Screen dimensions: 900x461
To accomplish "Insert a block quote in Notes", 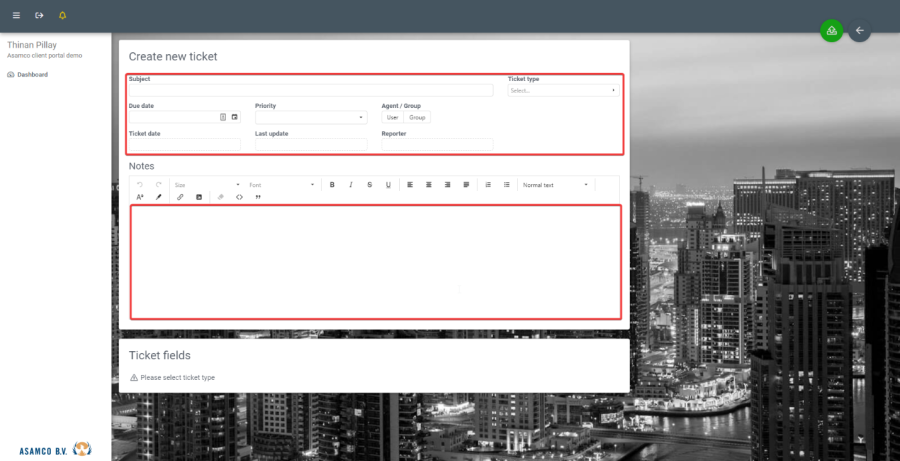I will pyautogui.click(x=258, y=197).
